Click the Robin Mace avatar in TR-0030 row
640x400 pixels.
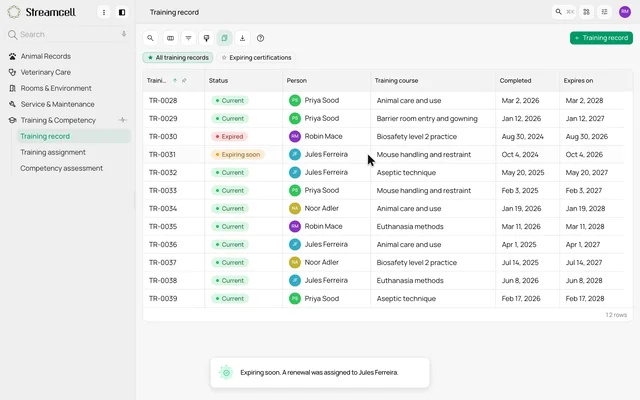click(x=295, y=136)
